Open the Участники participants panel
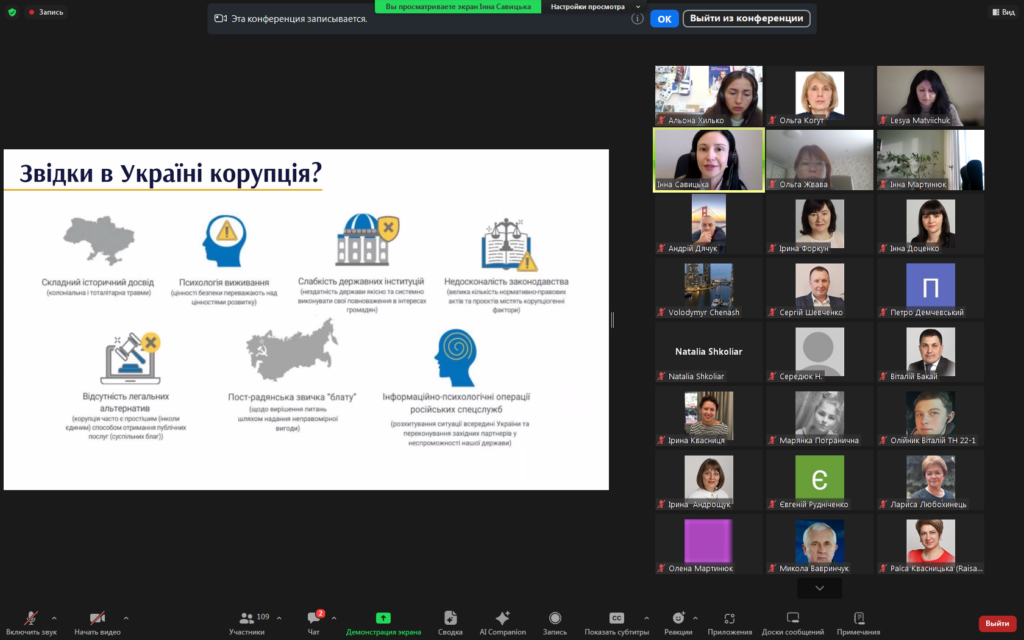Image resolution: width=1024 pixels, height=640 pixels. click(x=247, y=619)
